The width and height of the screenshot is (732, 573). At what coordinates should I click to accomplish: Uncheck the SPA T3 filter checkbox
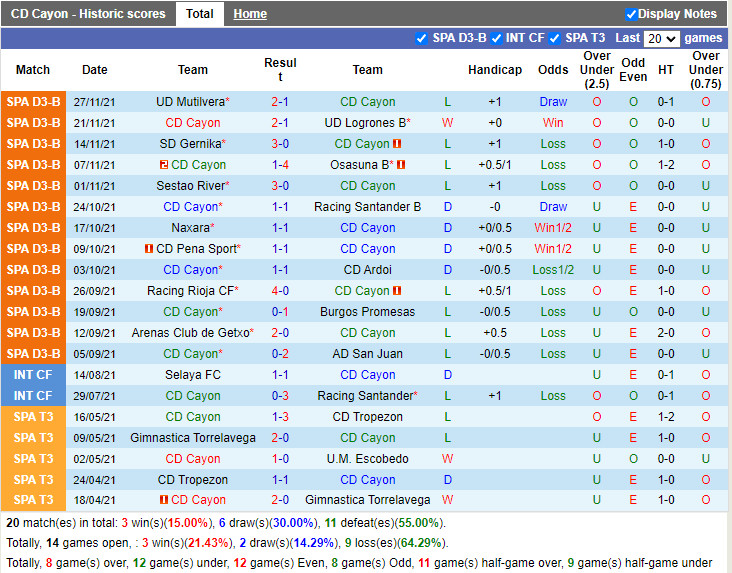[555, 38]
